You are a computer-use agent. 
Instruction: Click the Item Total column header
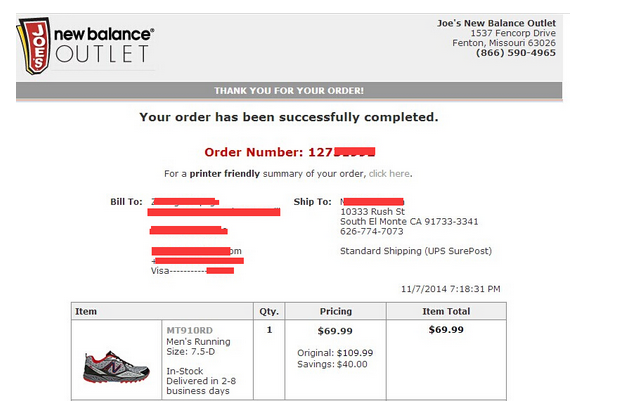(446, 312)
